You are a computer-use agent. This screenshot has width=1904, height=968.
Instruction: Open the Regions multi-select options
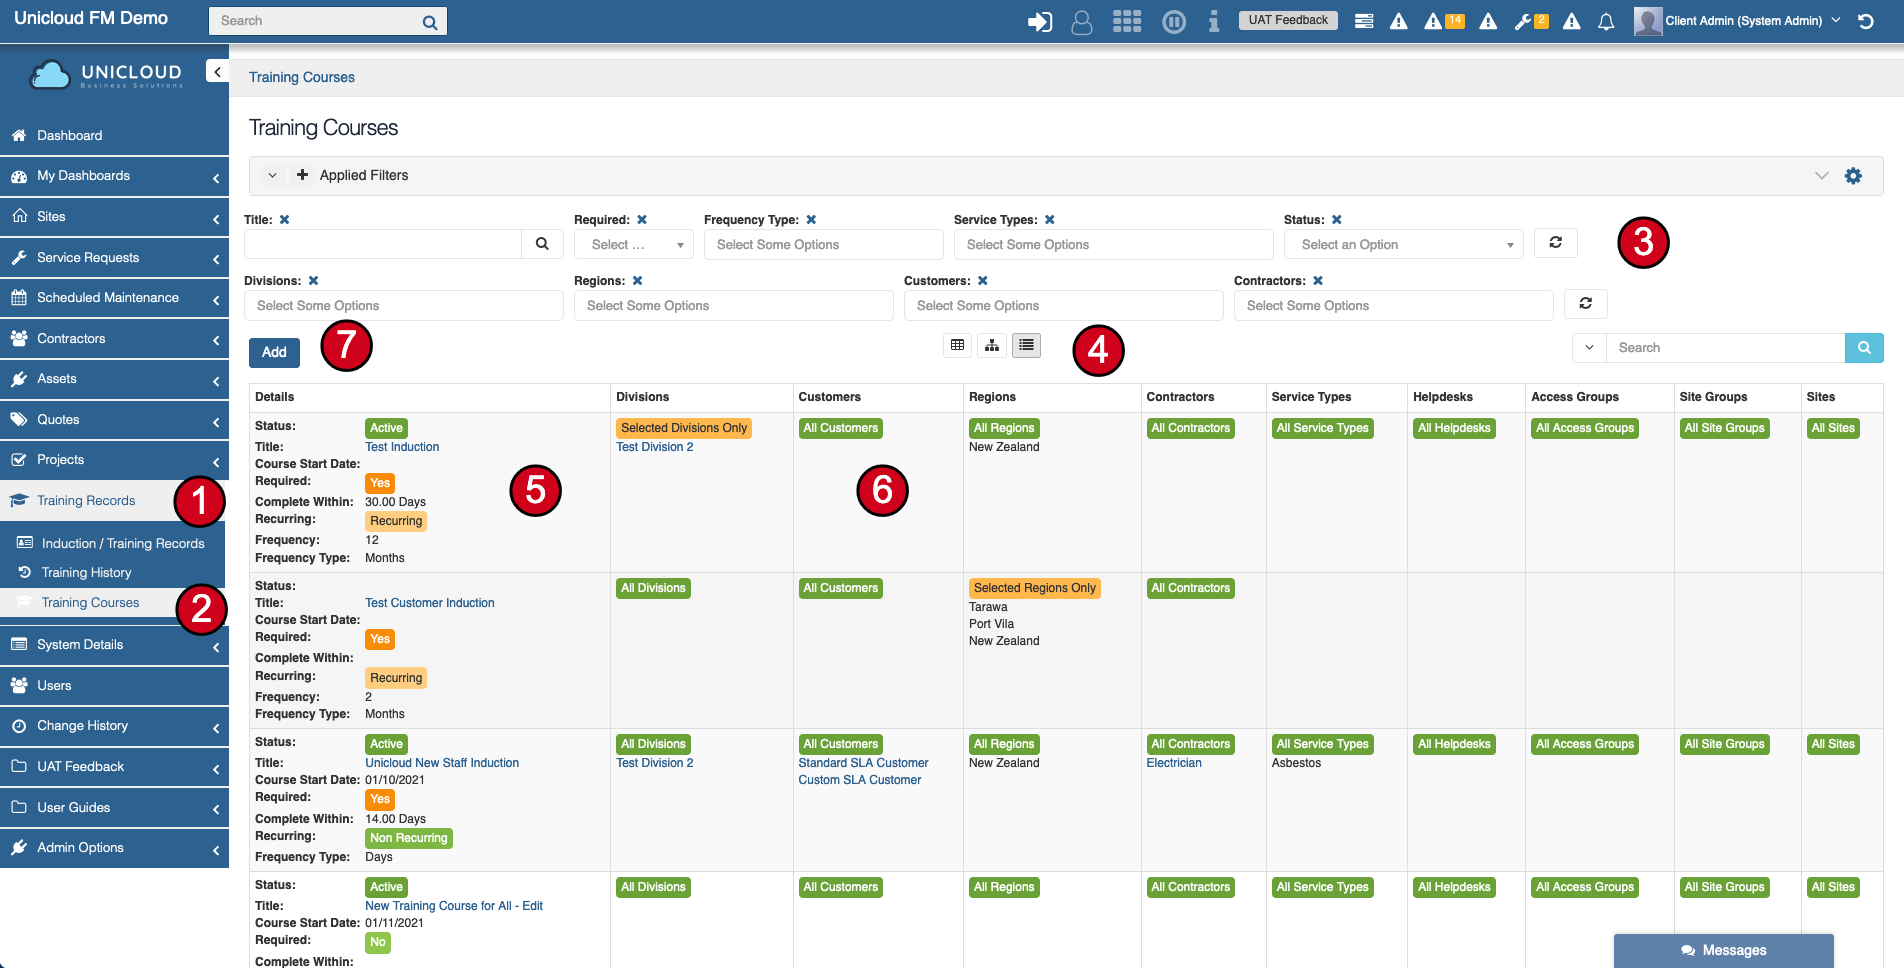(x=734, y=306)
